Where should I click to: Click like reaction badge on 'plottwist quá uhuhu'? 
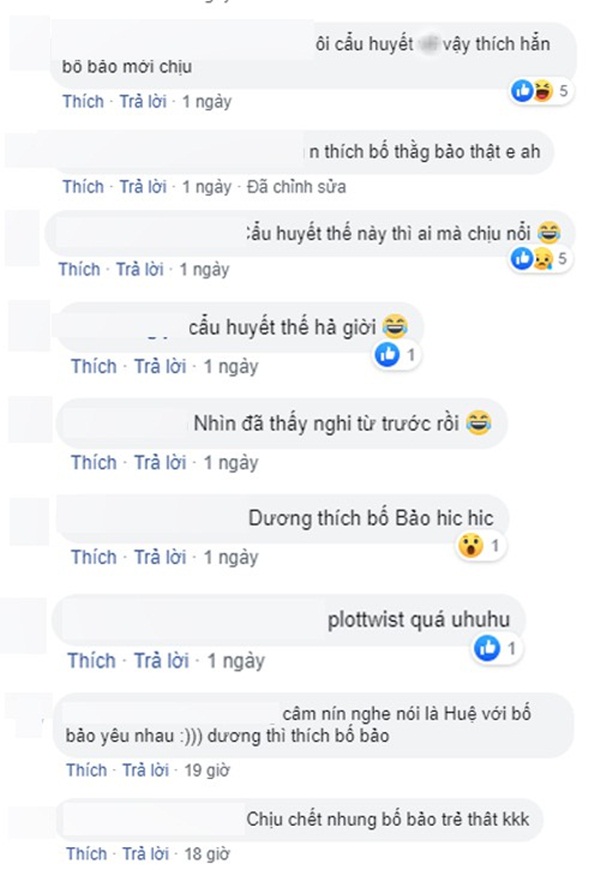487,649
